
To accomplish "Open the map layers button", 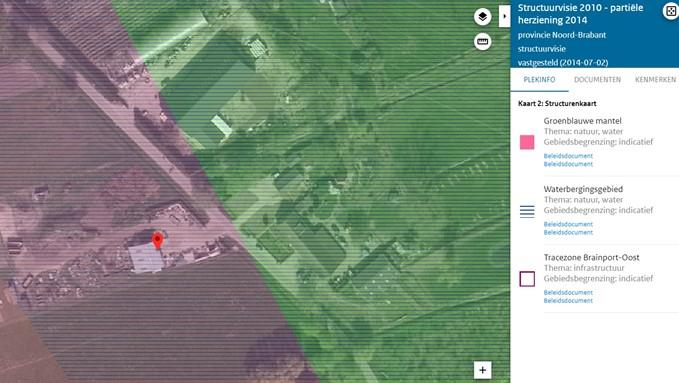I will click(482, 17).
